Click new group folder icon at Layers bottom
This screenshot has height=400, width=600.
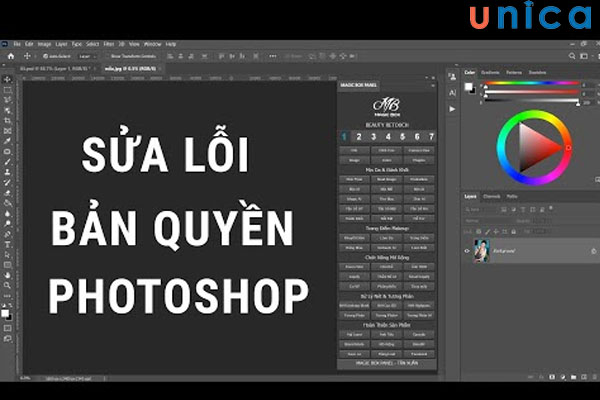coord(573,377)
